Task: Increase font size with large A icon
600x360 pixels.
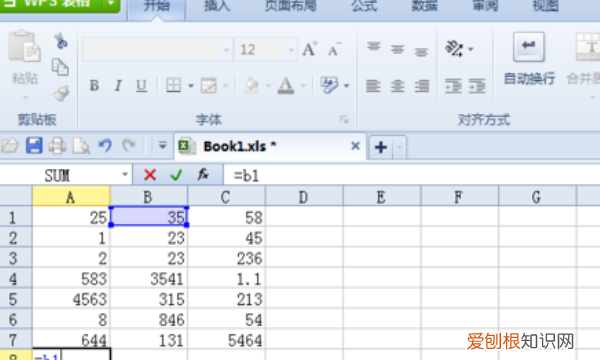Action: coord(309,49)
